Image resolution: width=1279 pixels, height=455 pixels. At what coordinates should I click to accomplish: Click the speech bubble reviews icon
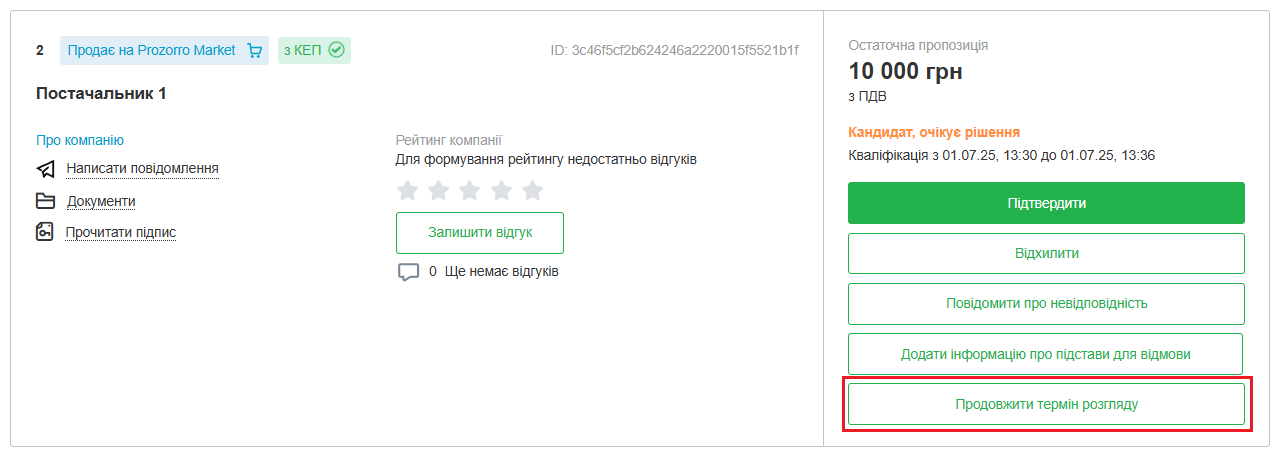408,272
